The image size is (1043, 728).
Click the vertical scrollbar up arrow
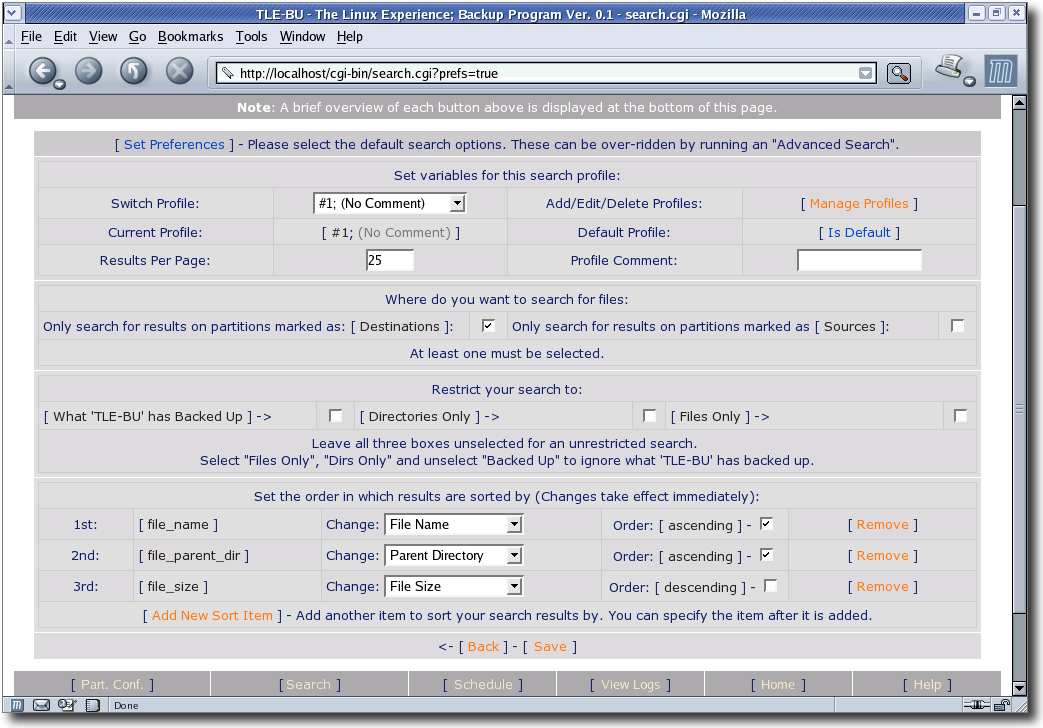pos(1019,102)
